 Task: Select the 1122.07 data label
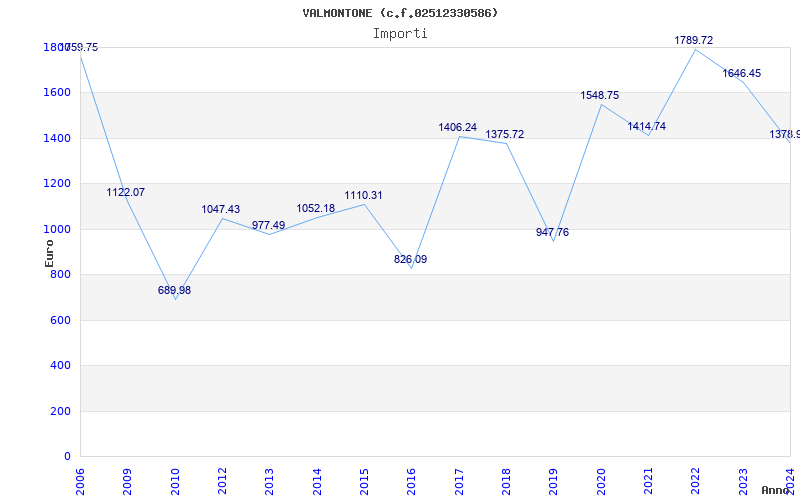coord(126,192)
